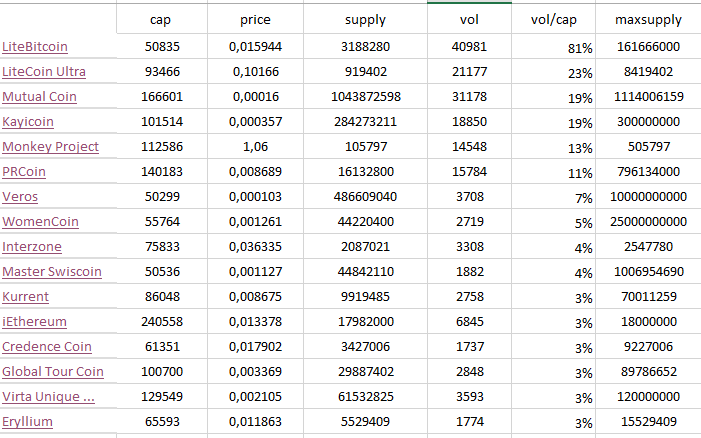Click the PRCoin hyperlink
This screenshot has width=701, height=438.
pyautogui.click(x=24, y=172)
